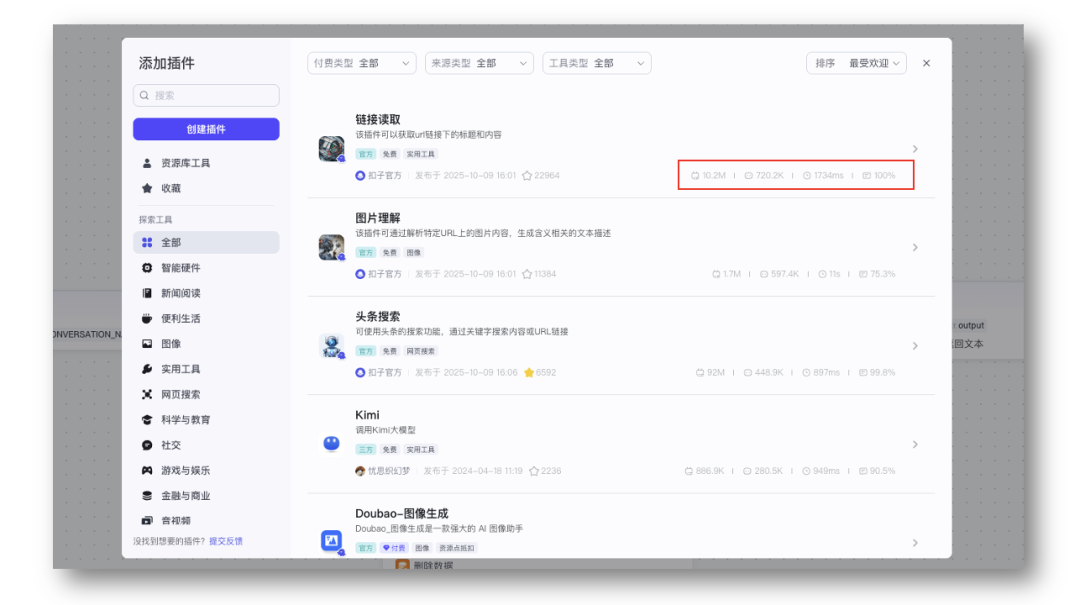Image resolution: width=1080 pixels, height=605 pixels.
Task: Click the 头条搜索 plugin title
Action: (377, 316)
